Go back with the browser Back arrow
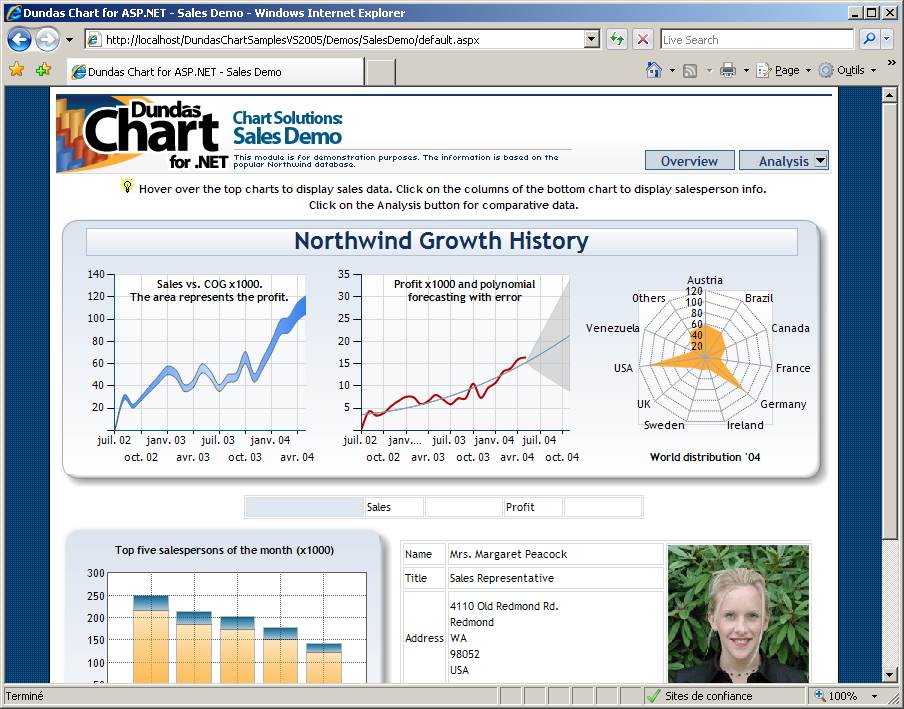 (x=19, y=40)
